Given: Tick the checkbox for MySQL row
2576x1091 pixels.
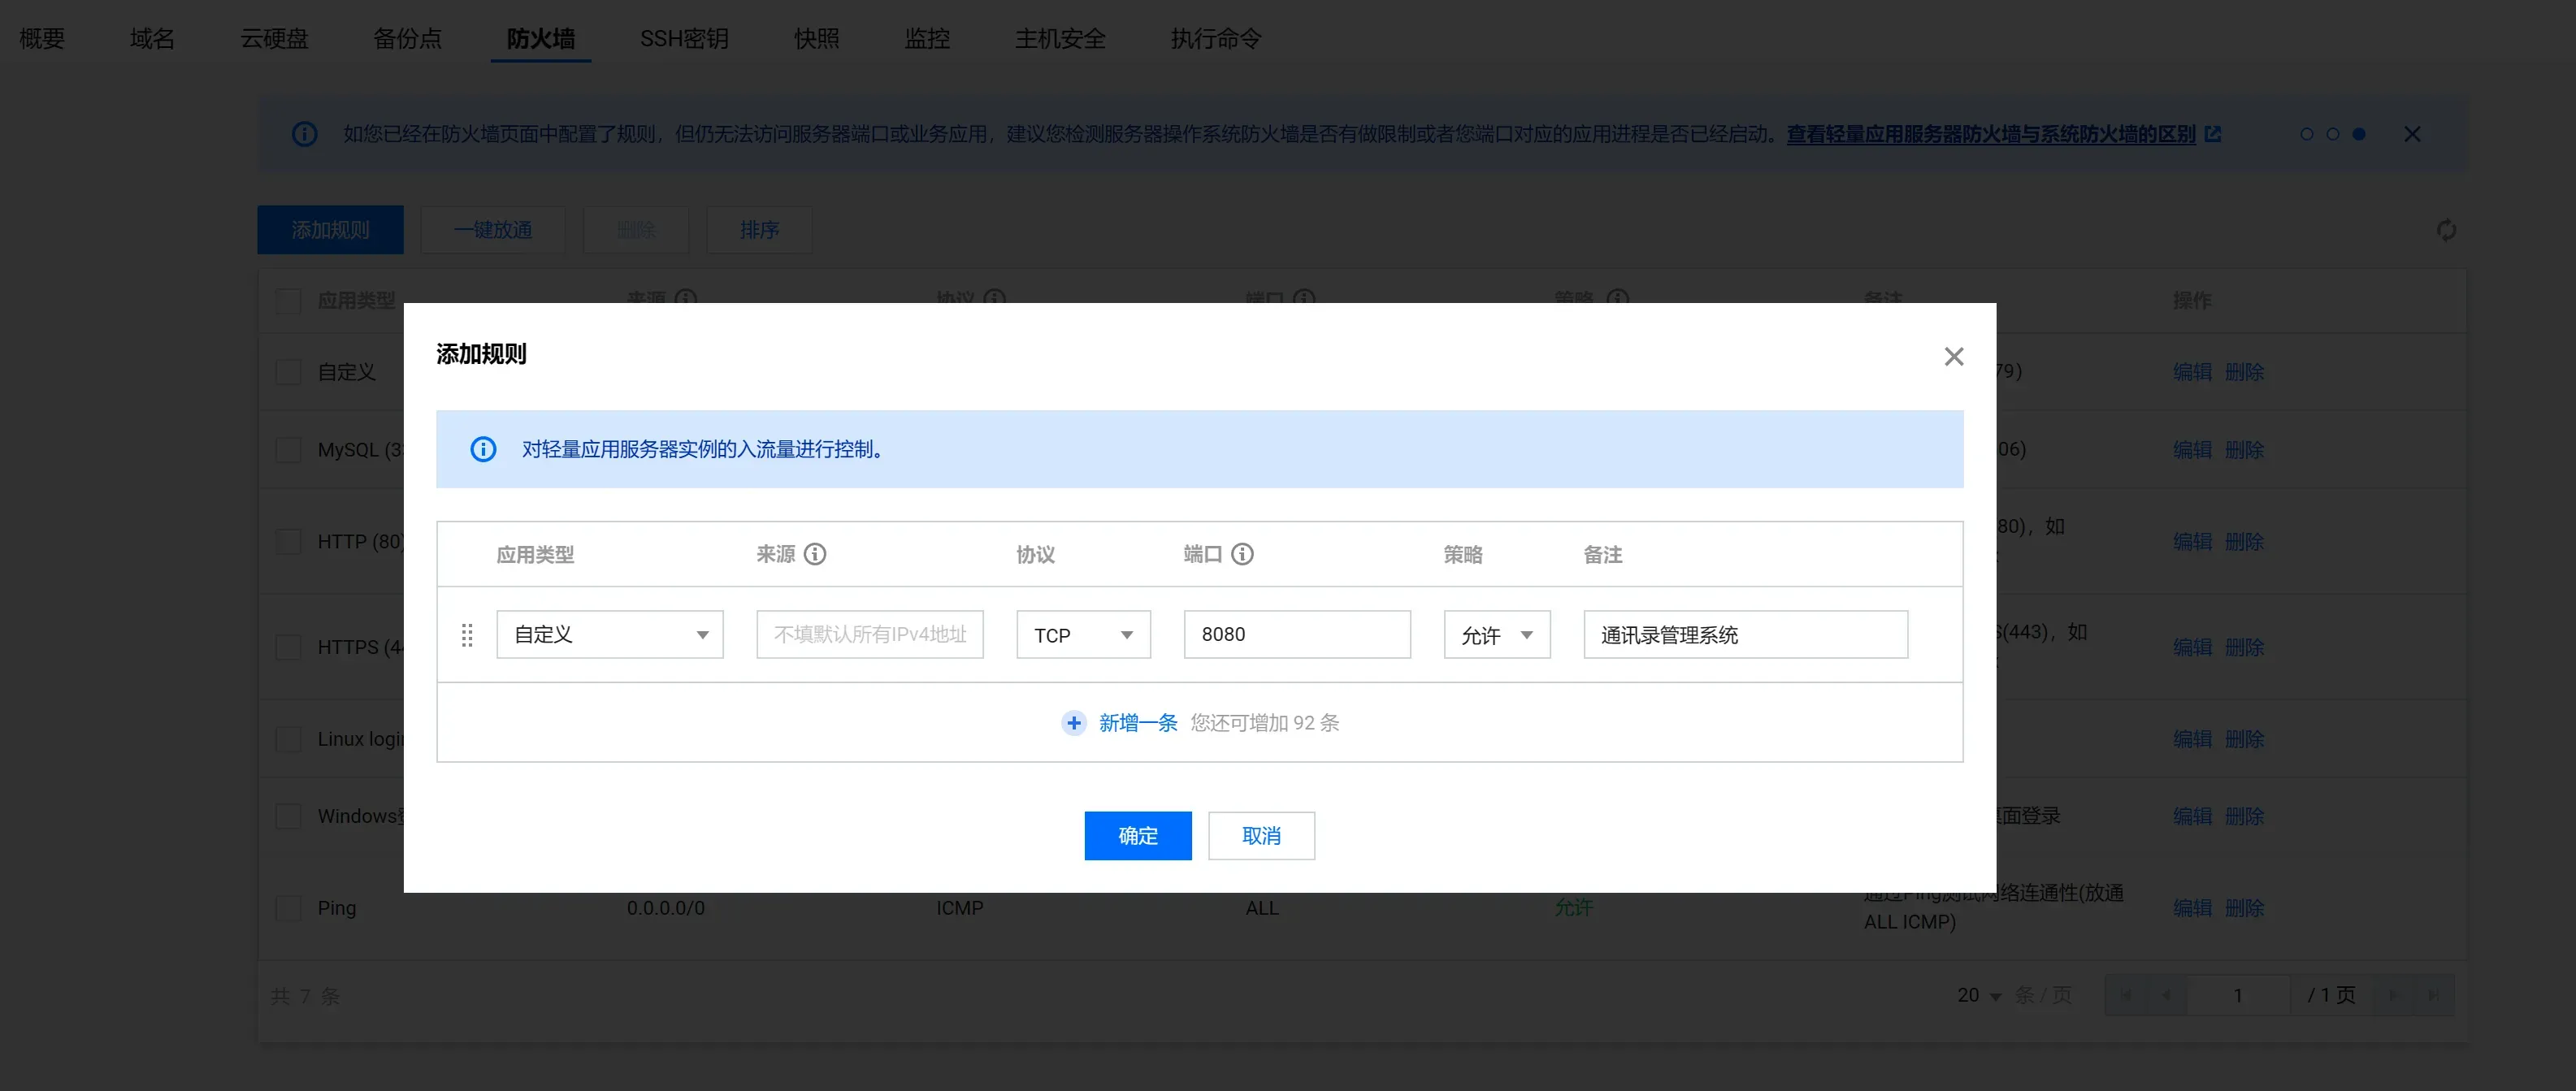Looking at the screenshot, I should click(288, 450).
